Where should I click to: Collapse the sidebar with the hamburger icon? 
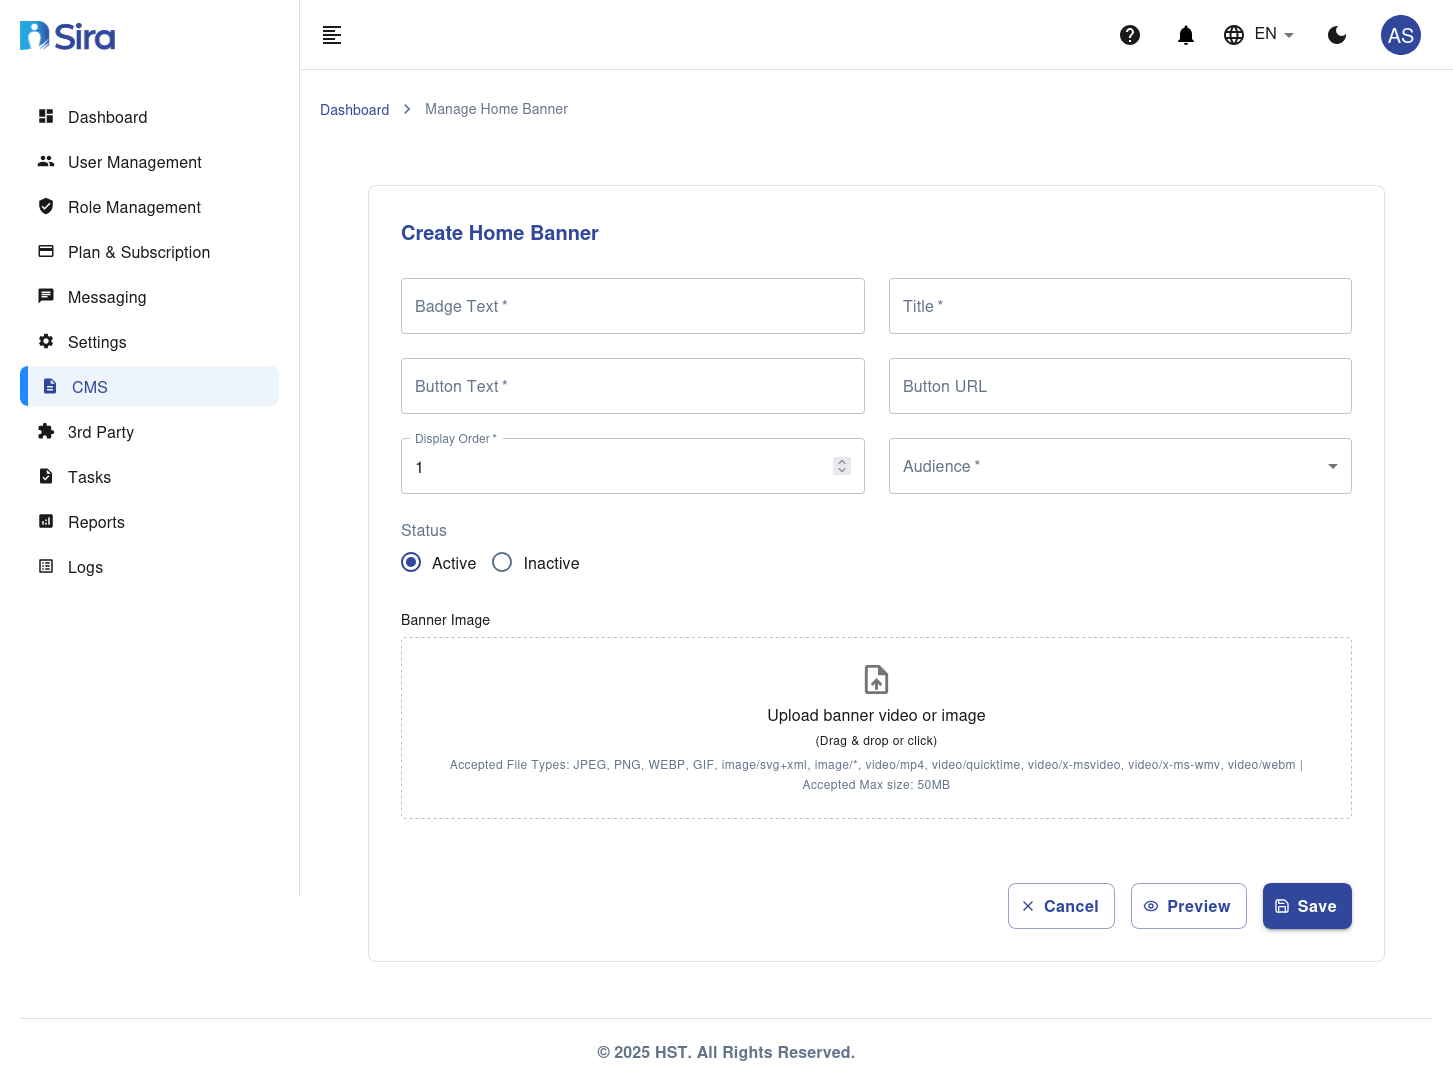pyautogui.click(x=331, y=35)
